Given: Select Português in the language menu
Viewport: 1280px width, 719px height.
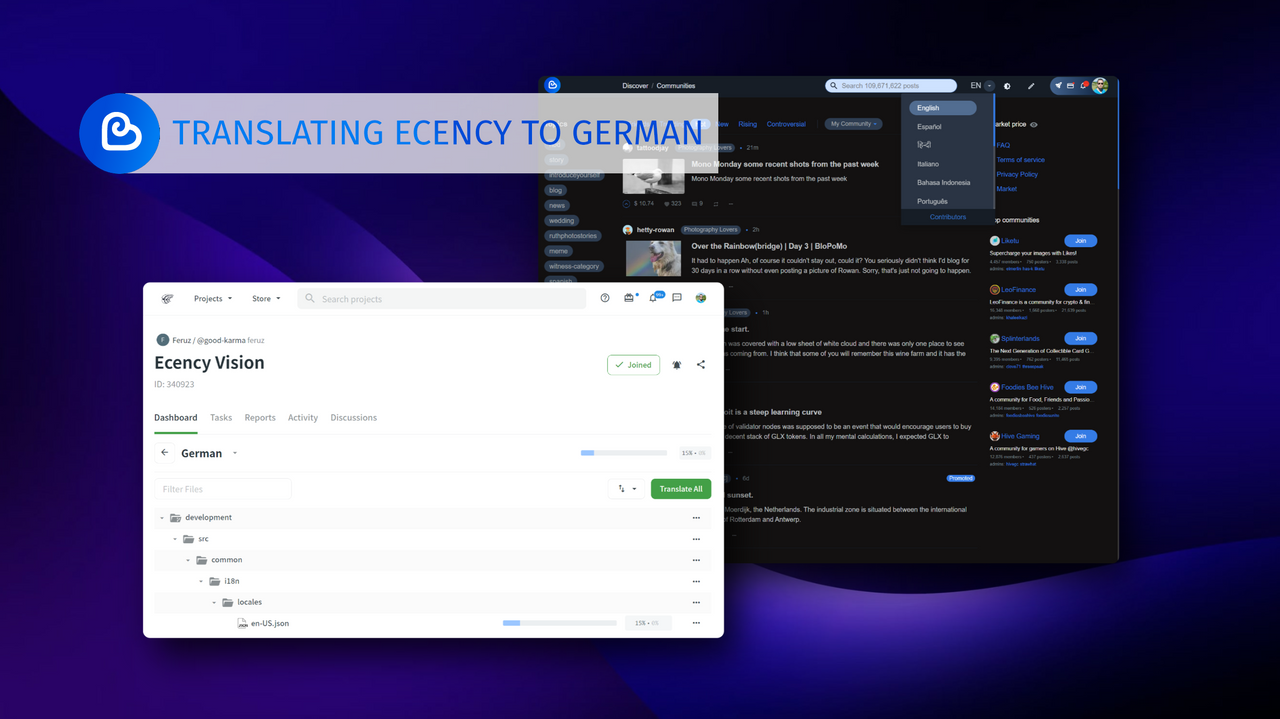Looking at the screenshot, I should coord(932,202).
